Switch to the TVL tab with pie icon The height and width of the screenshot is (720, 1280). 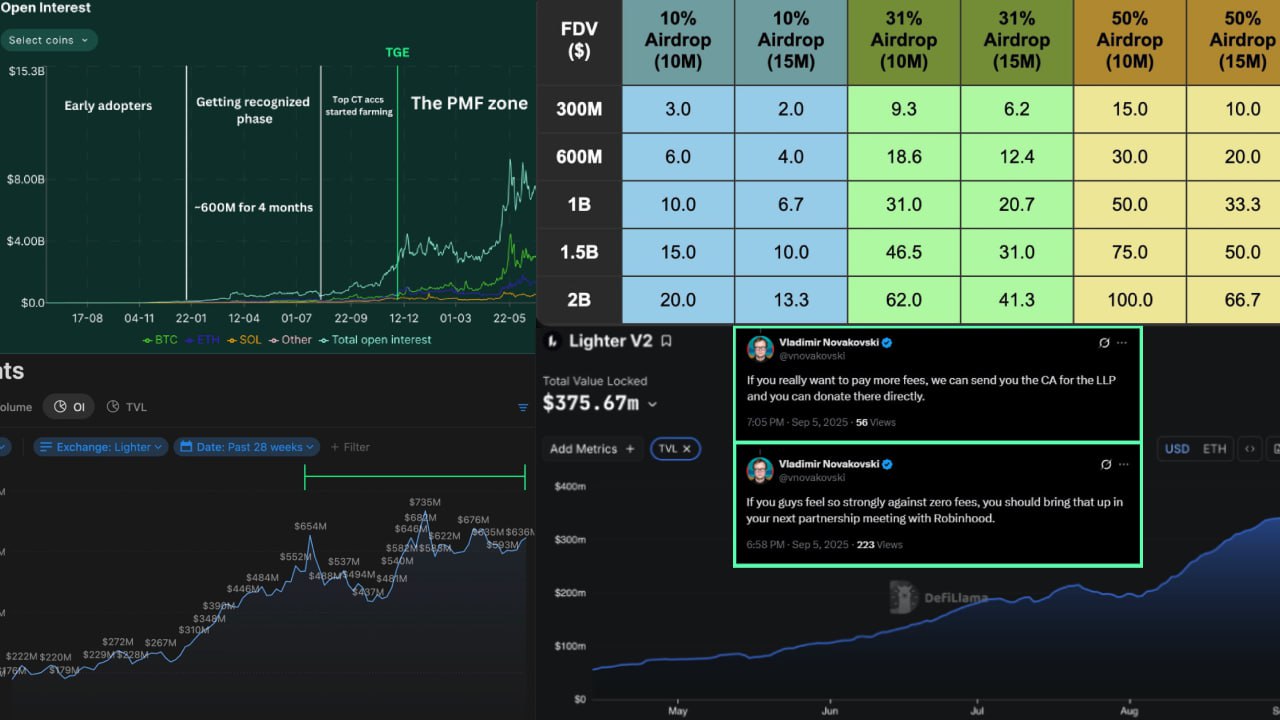127,407
